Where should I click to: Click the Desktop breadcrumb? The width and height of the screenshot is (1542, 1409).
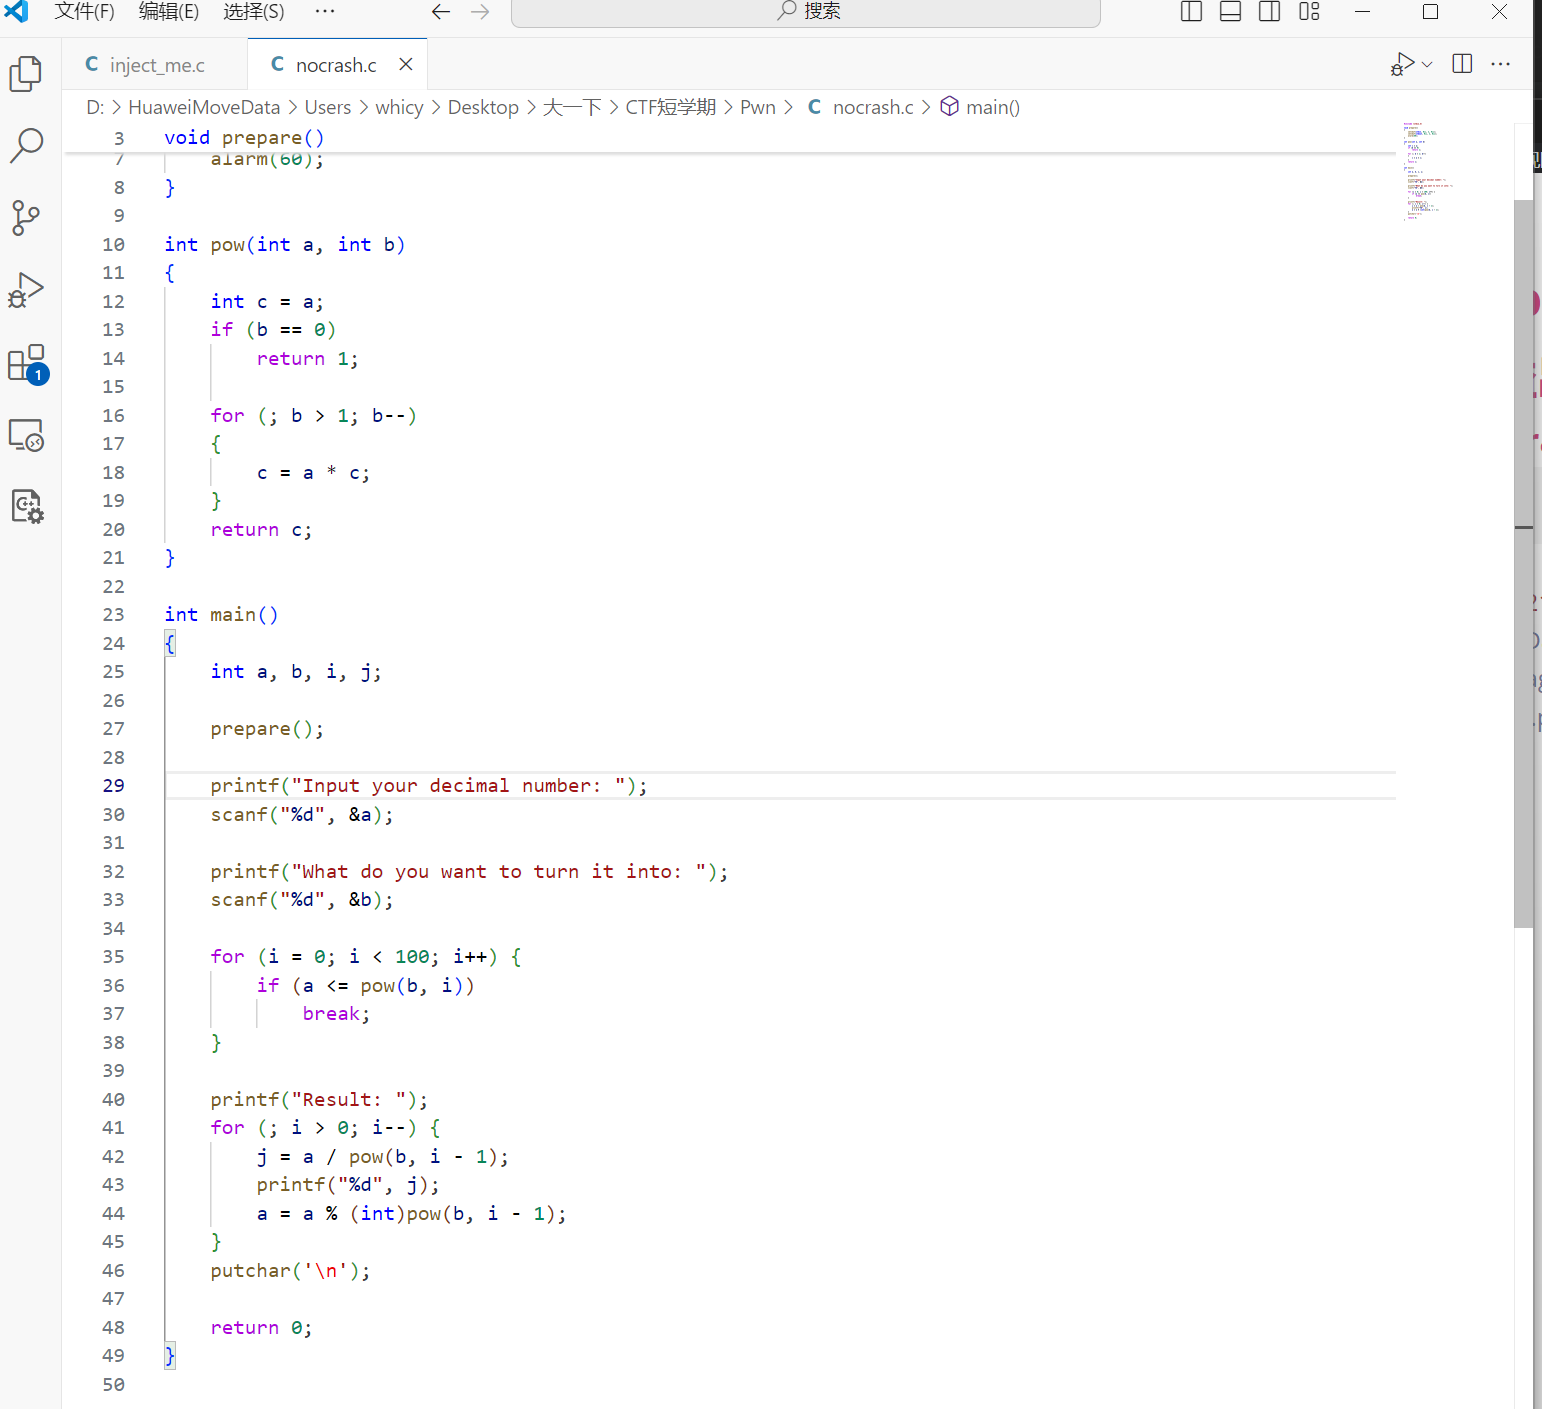[x=483, y=107]
